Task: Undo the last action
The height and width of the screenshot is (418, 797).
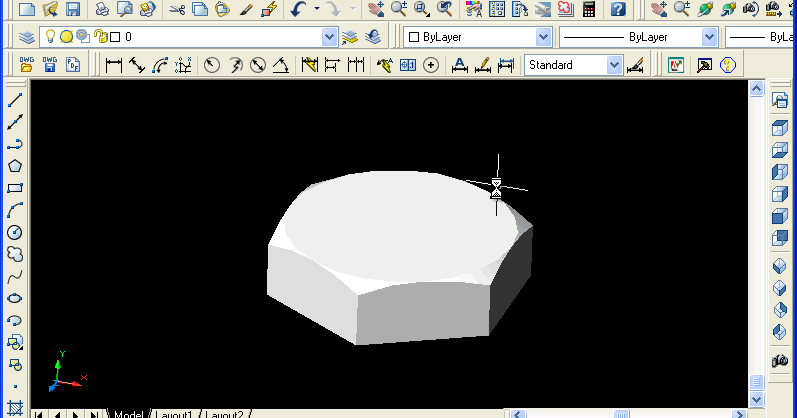Action: pos(299,9)
